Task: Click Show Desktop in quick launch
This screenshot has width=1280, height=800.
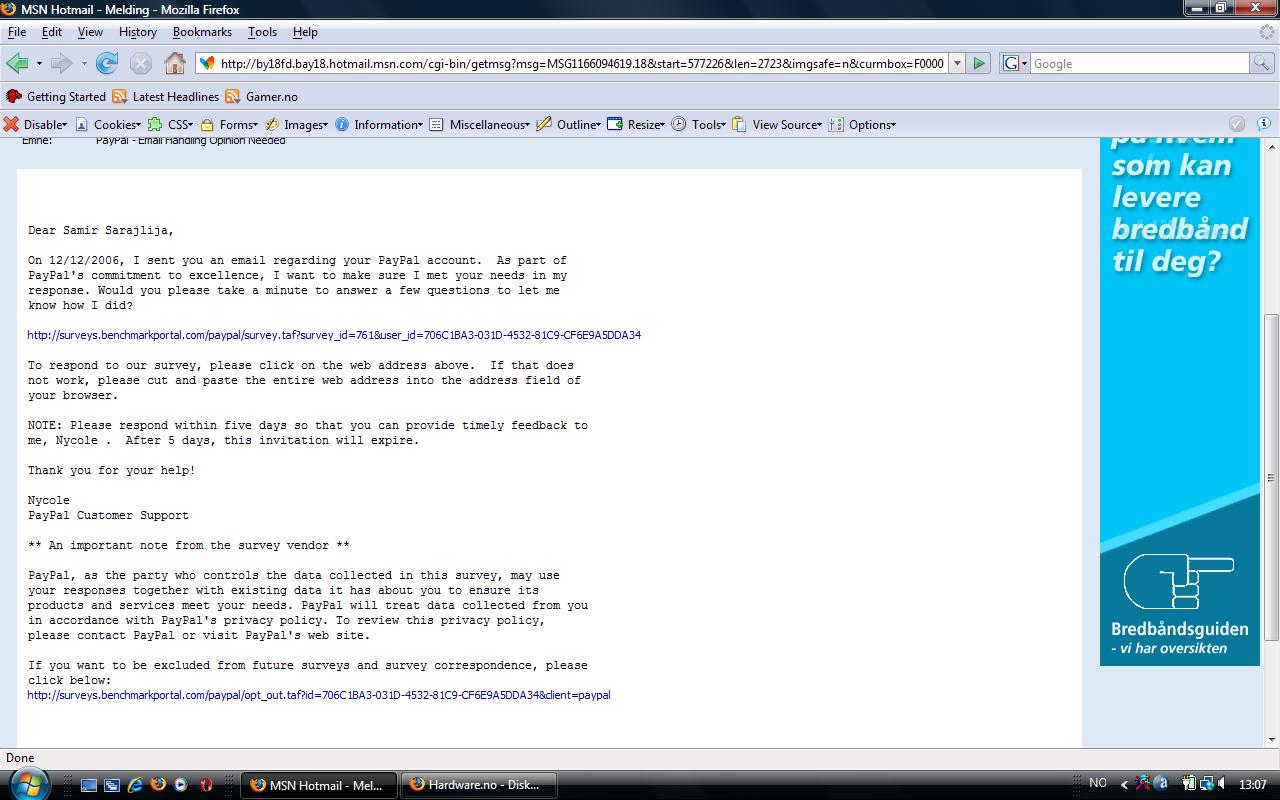Action: tap(89, 785)
